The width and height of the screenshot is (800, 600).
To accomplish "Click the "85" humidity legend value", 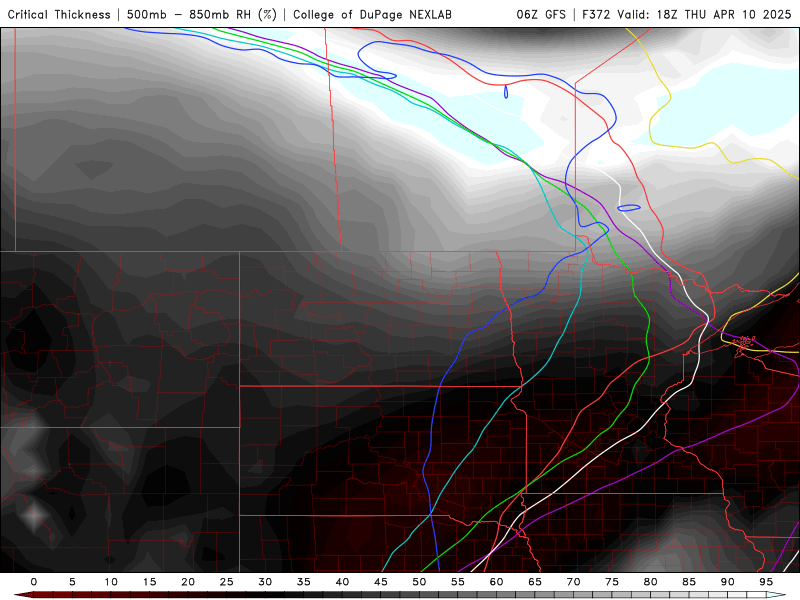I will tap(689, 582).
